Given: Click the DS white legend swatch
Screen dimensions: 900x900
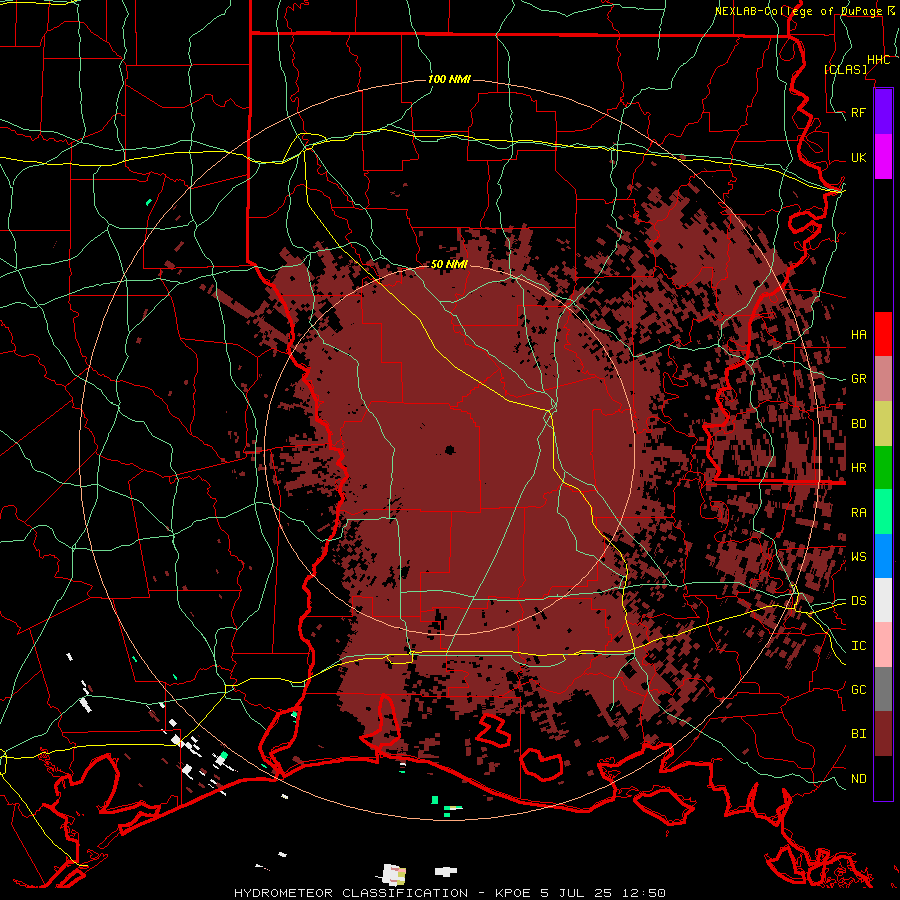Looking at the screenshot, I should pyautogui.click(x=883, y=600).
